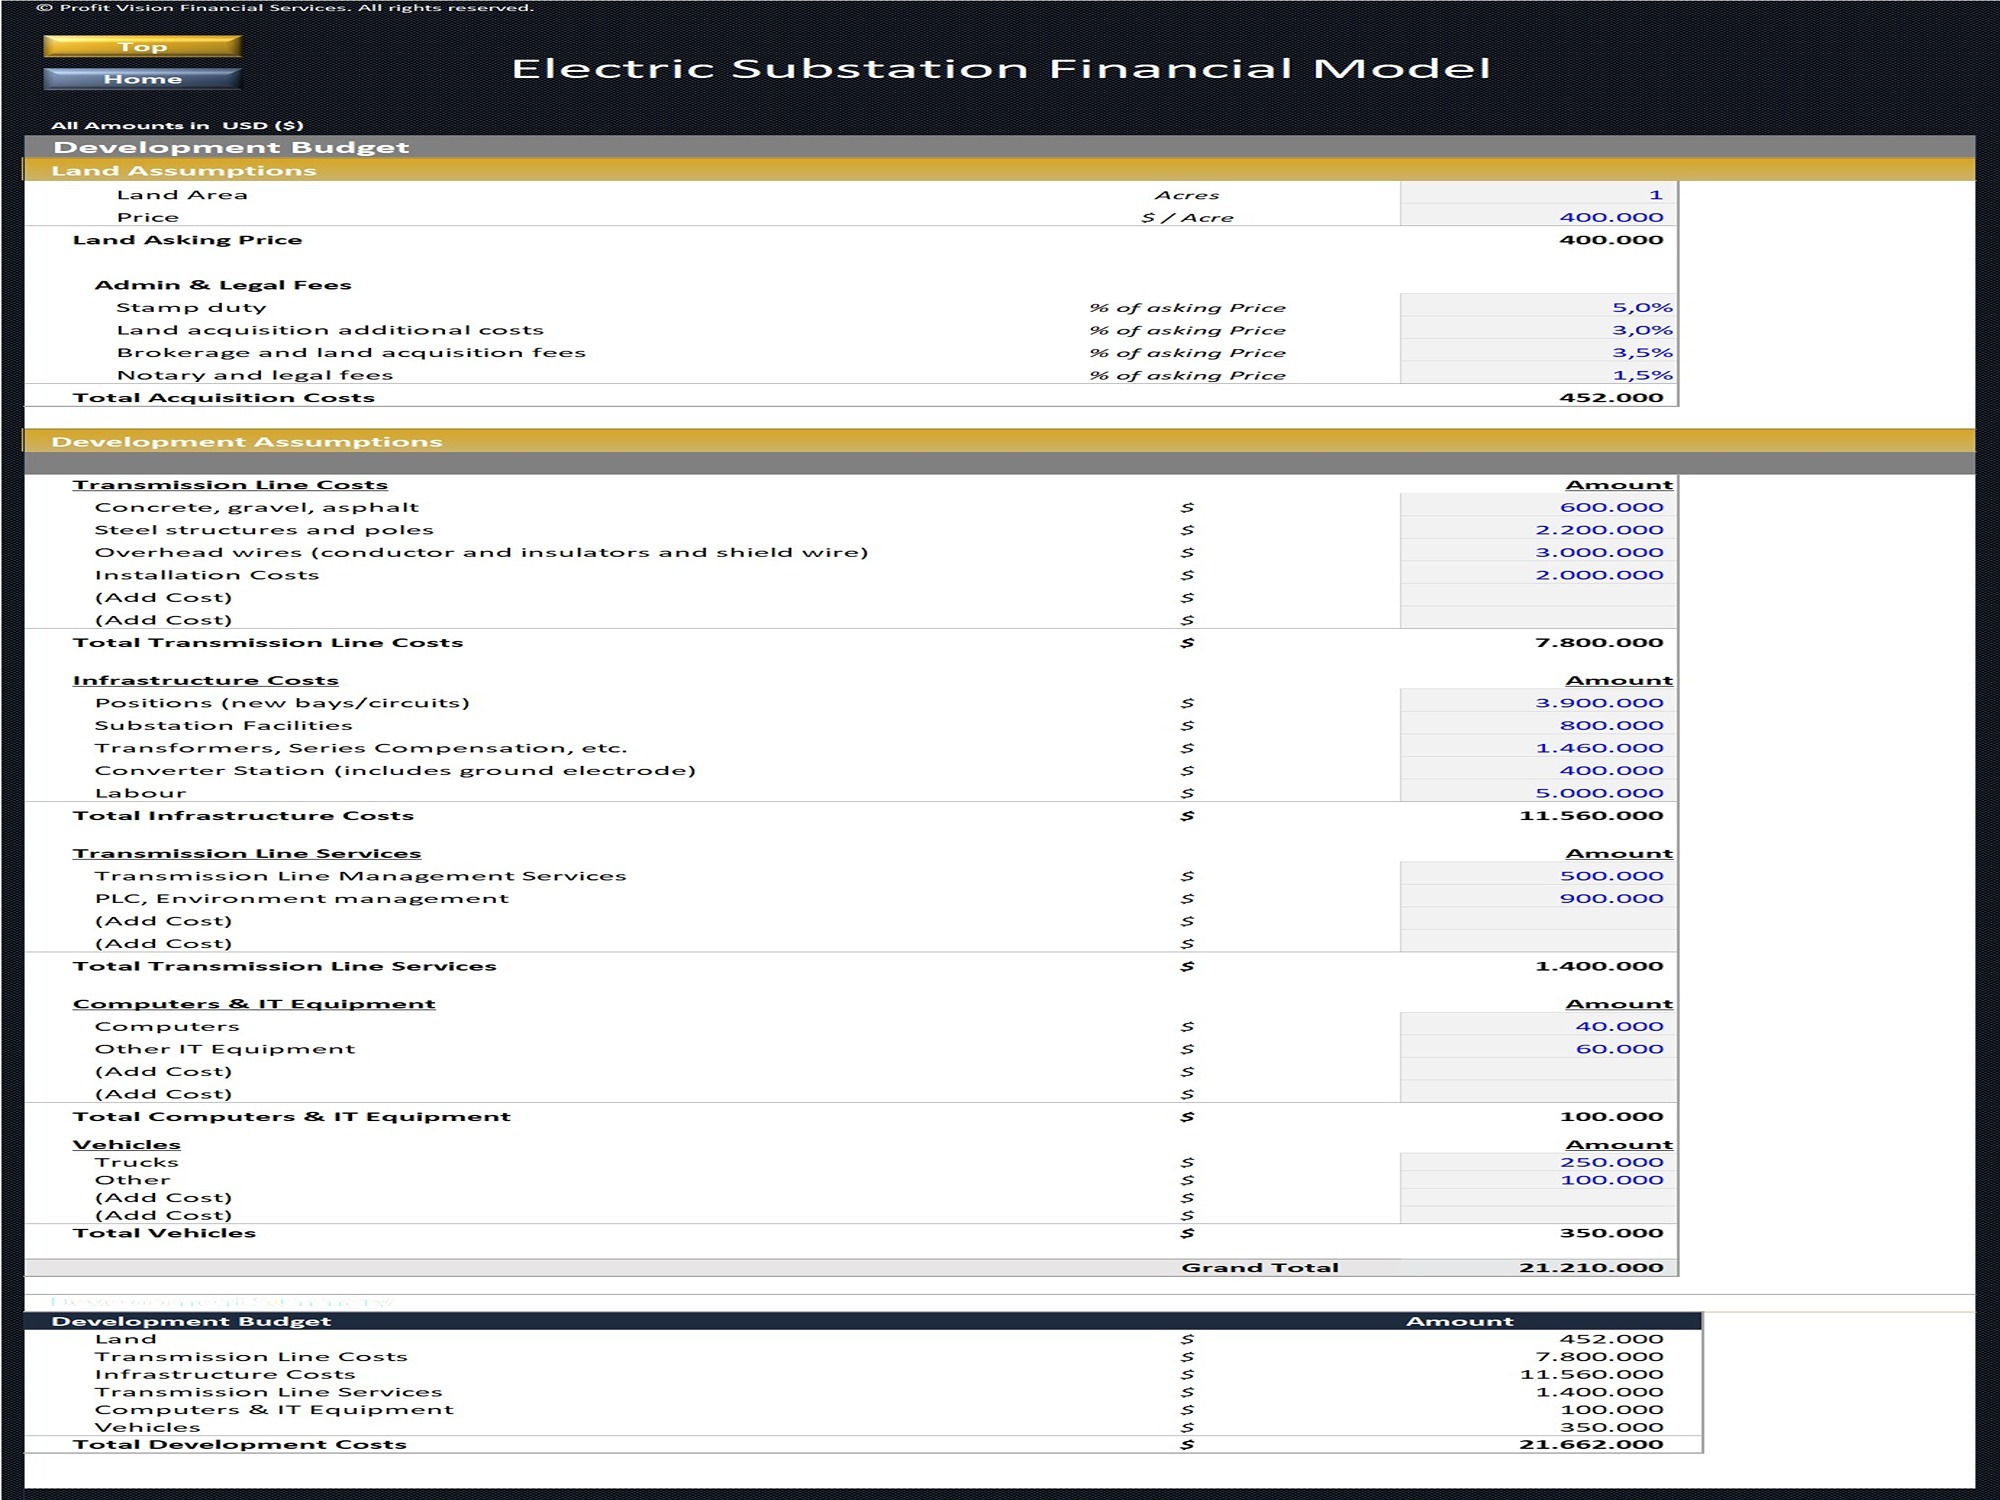Viewport: 2000px width, 1500px height.
Task: Click Total Development Costs value 21.662.000
Action: (1591, 1444)
